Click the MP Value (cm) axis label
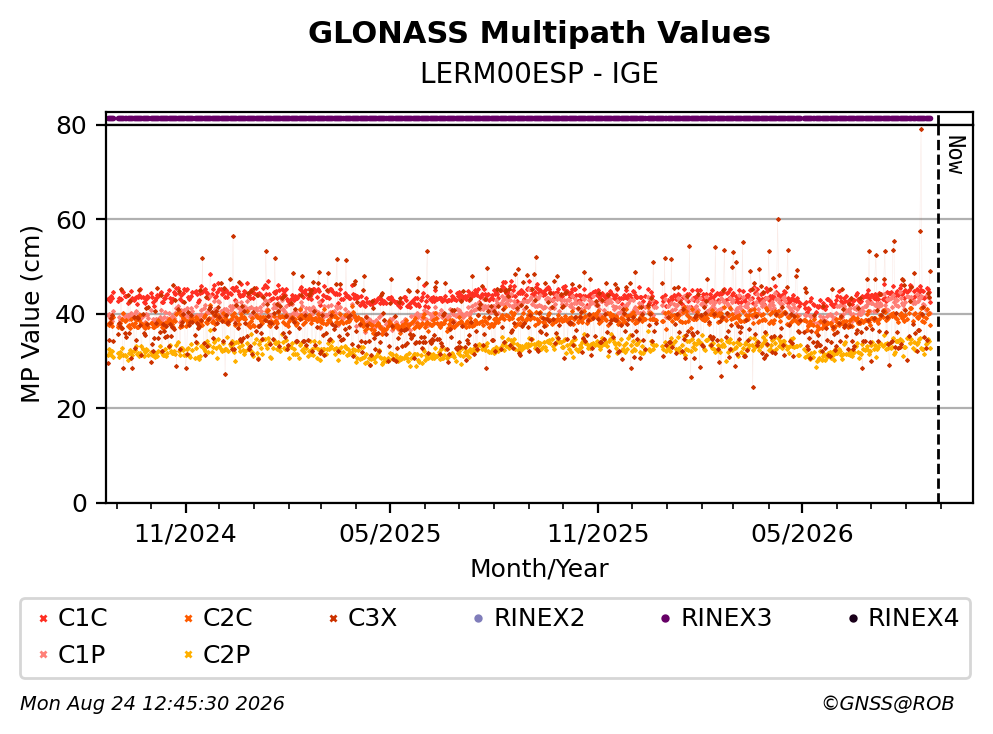 30,314
